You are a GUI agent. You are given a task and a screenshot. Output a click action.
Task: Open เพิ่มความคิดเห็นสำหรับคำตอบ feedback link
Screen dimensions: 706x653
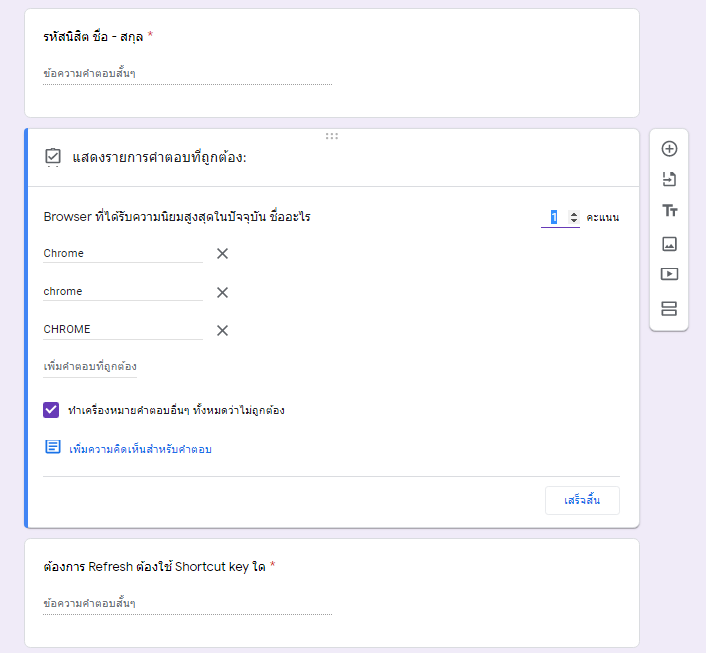[140, 449]
